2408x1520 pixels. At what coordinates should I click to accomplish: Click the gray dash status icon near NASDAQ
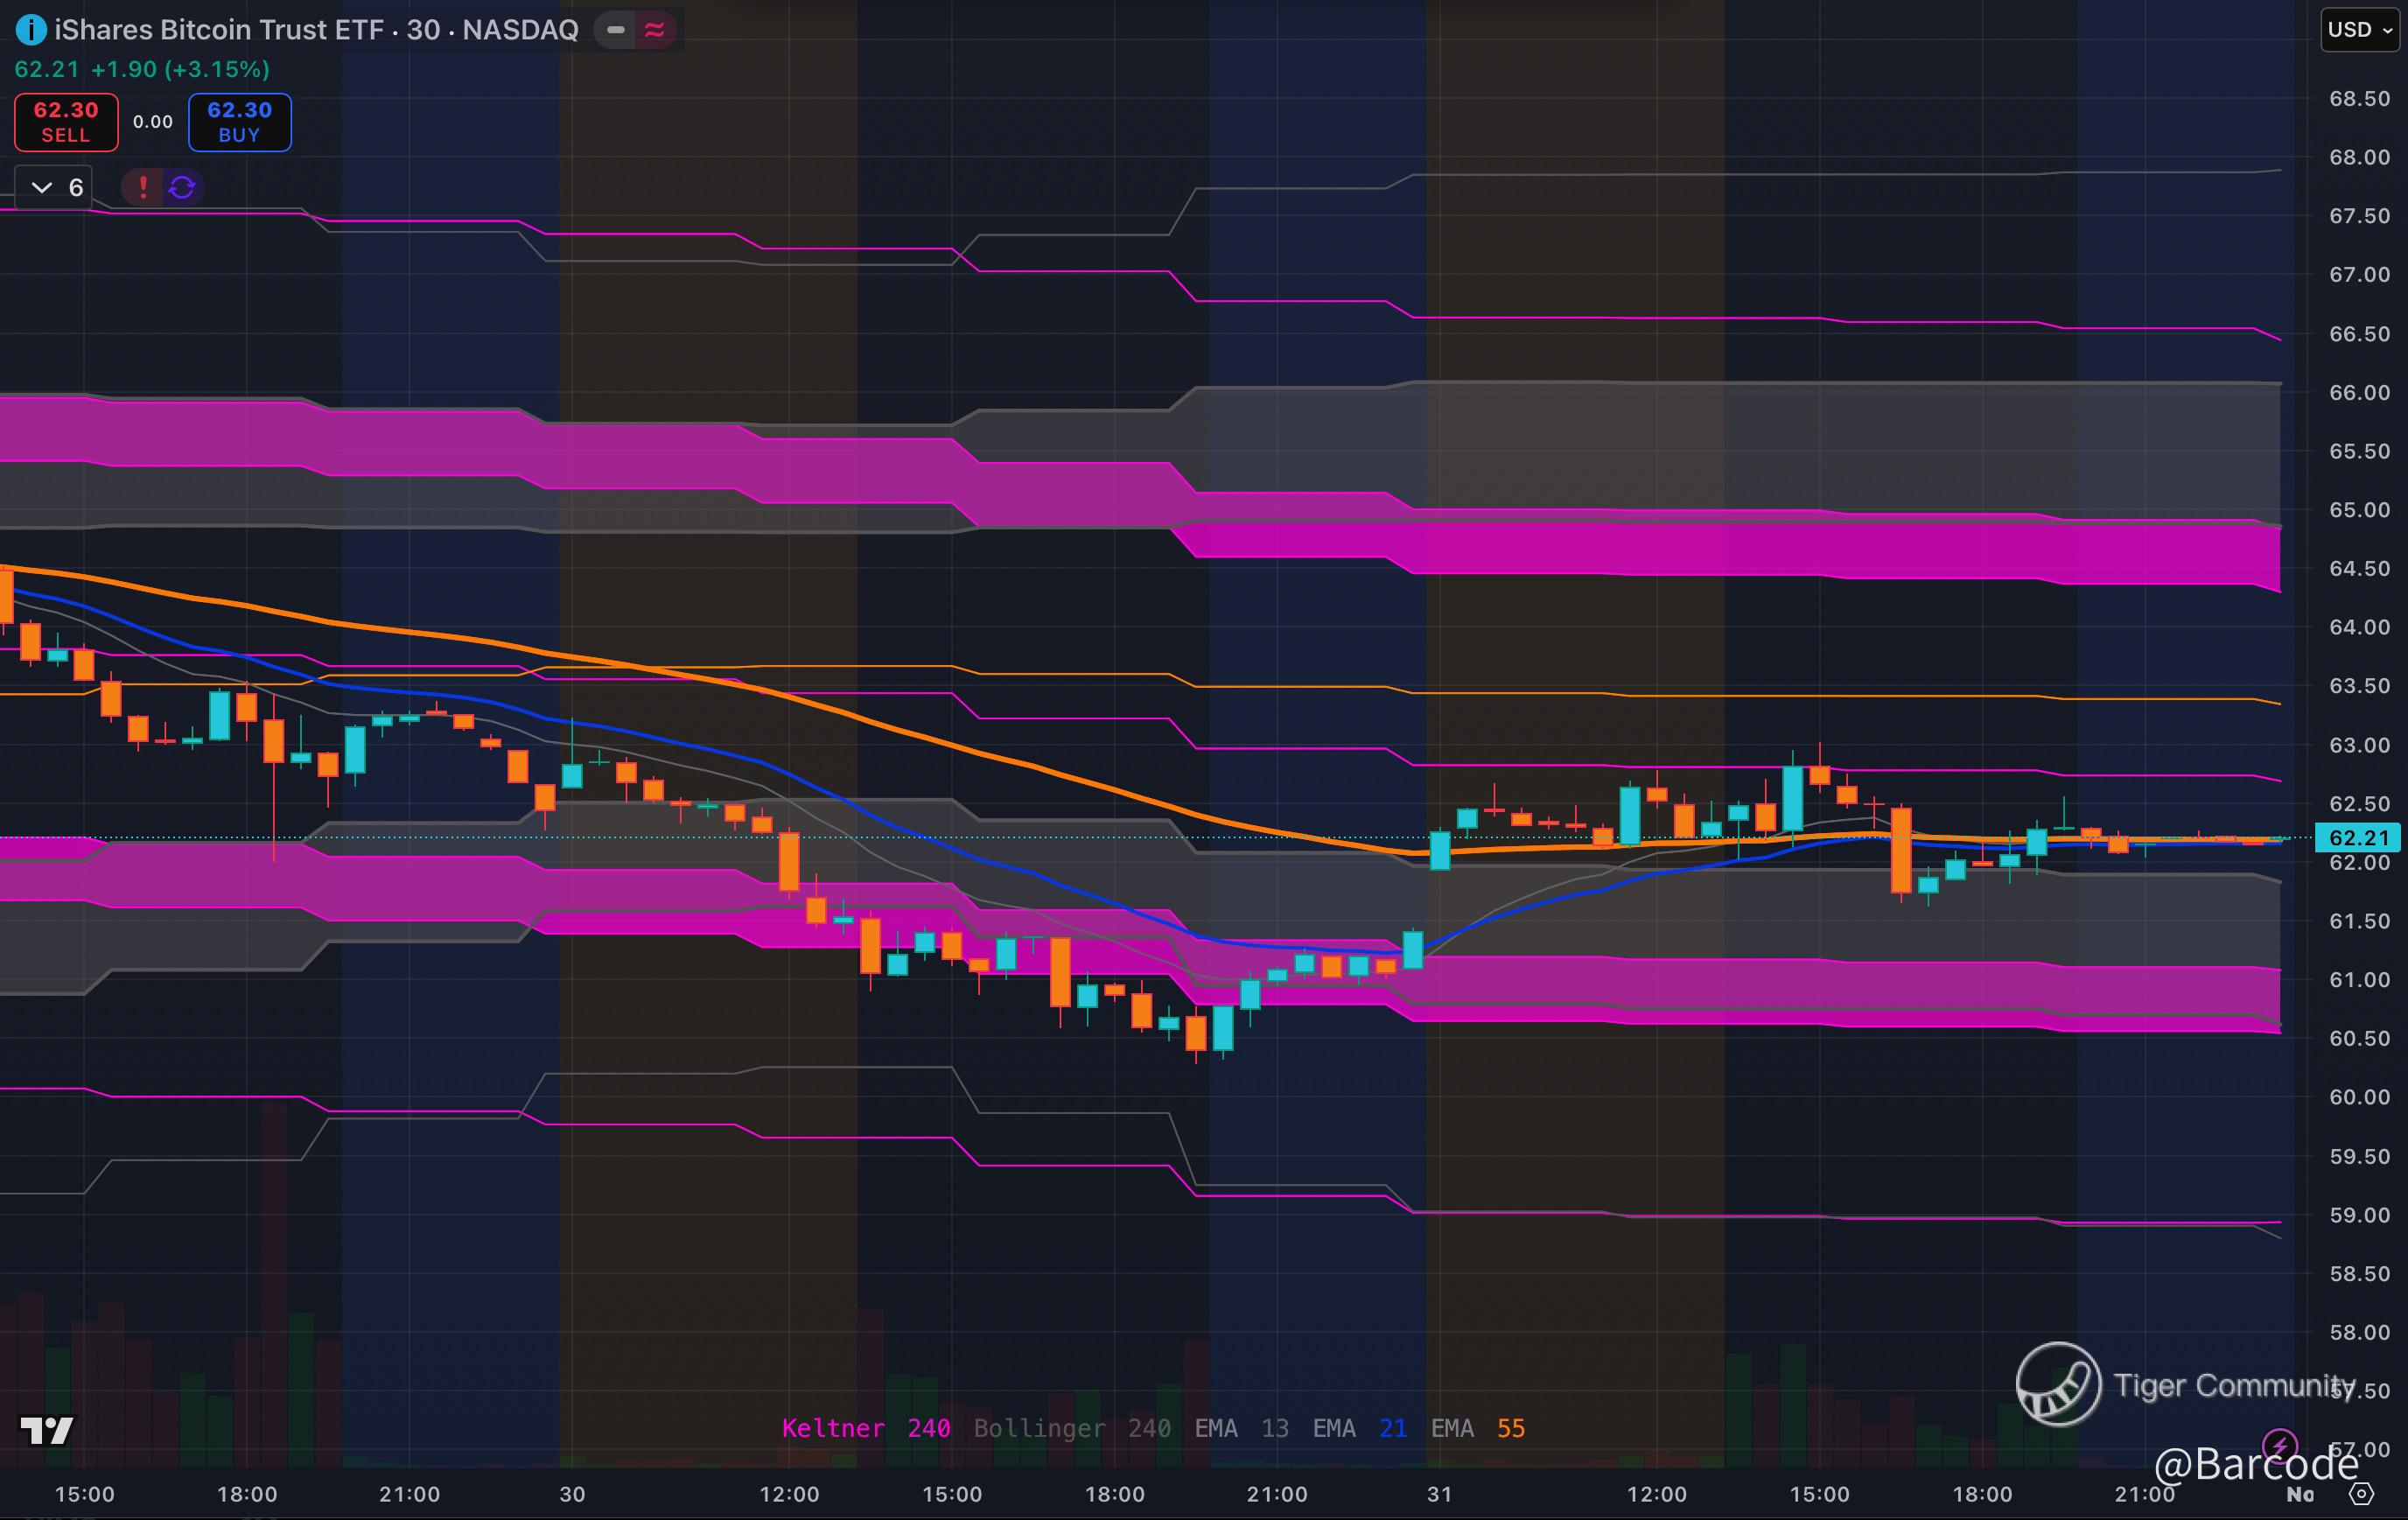616,30
